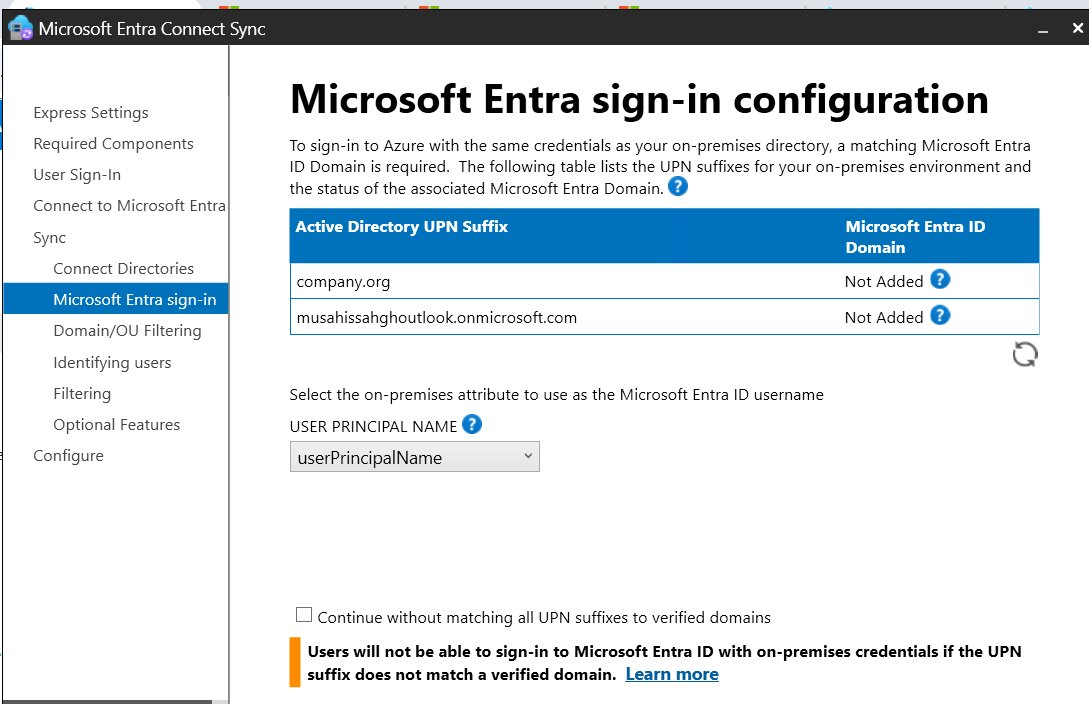Open Identifying users step
1089x704 pixels.
tap(112, 363)
